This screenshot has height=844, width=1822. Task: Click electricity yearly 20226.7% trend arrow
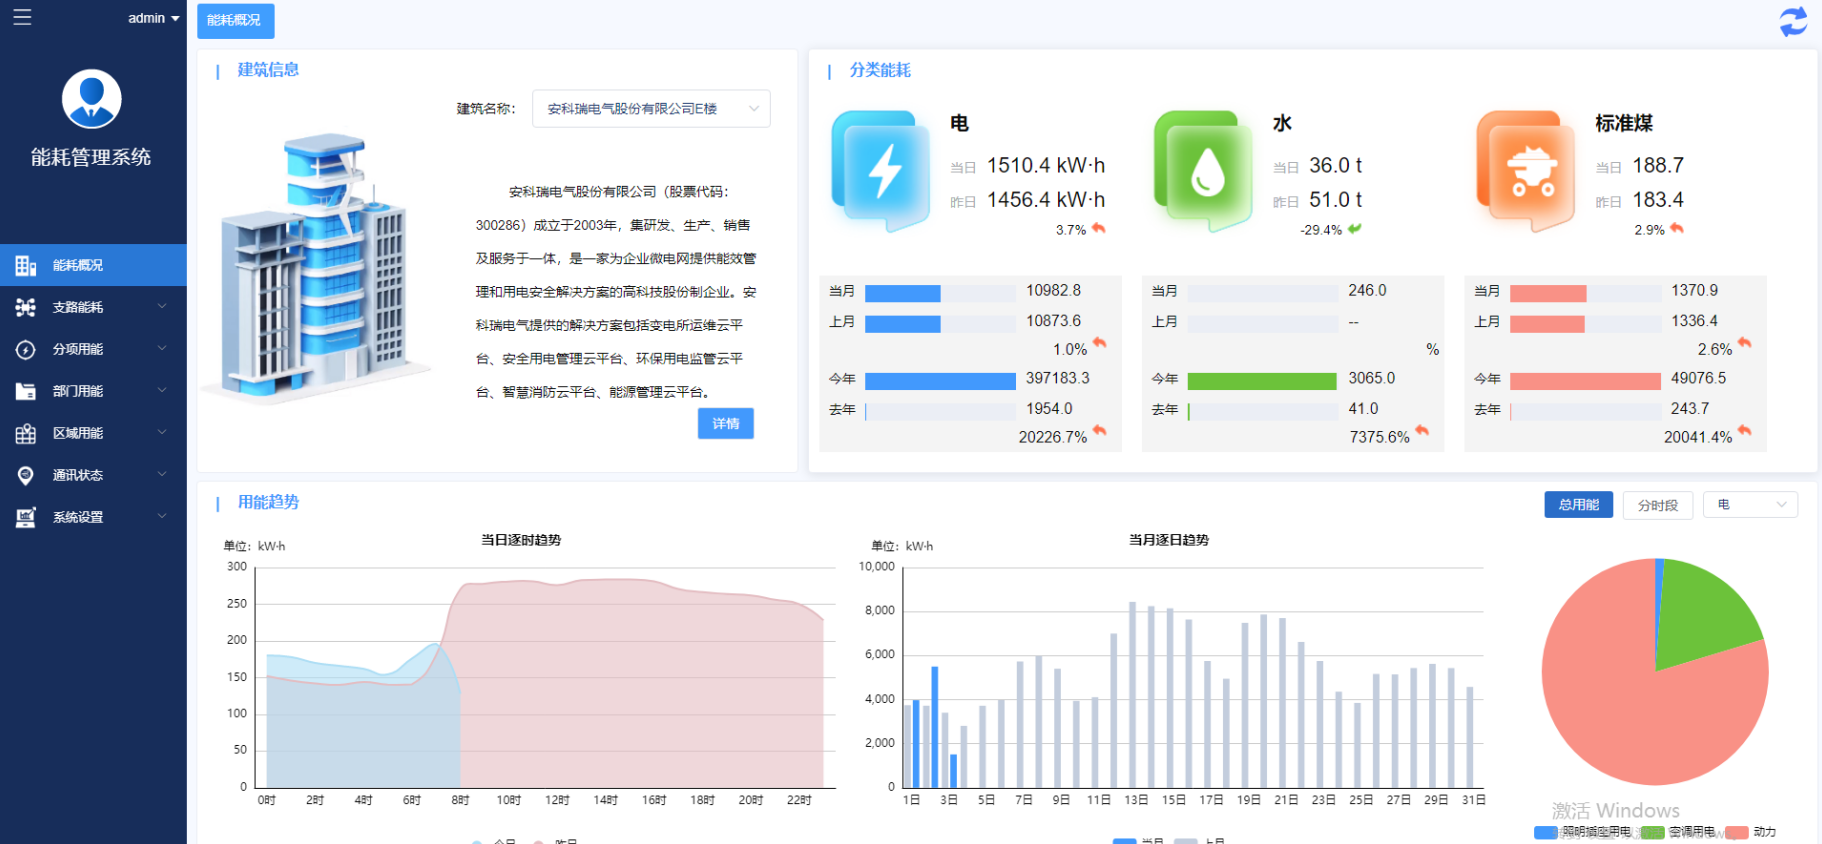(x=1100, y=431)
